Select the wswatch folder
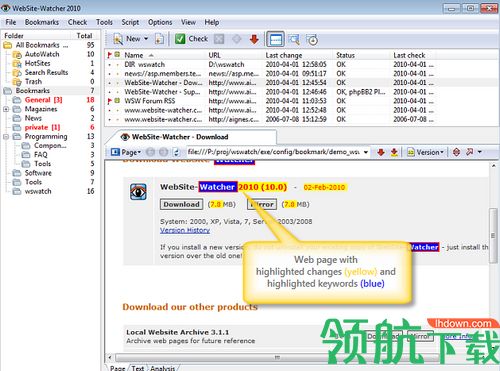Viewport: 500px width, 371px height. tap(38, 191)
